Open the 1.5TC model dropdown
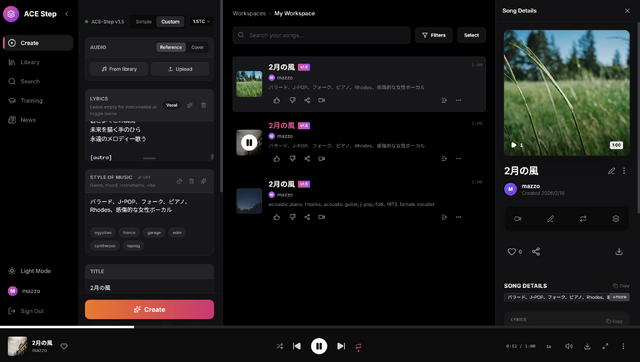The image size is (640, 362). [201, 21]
